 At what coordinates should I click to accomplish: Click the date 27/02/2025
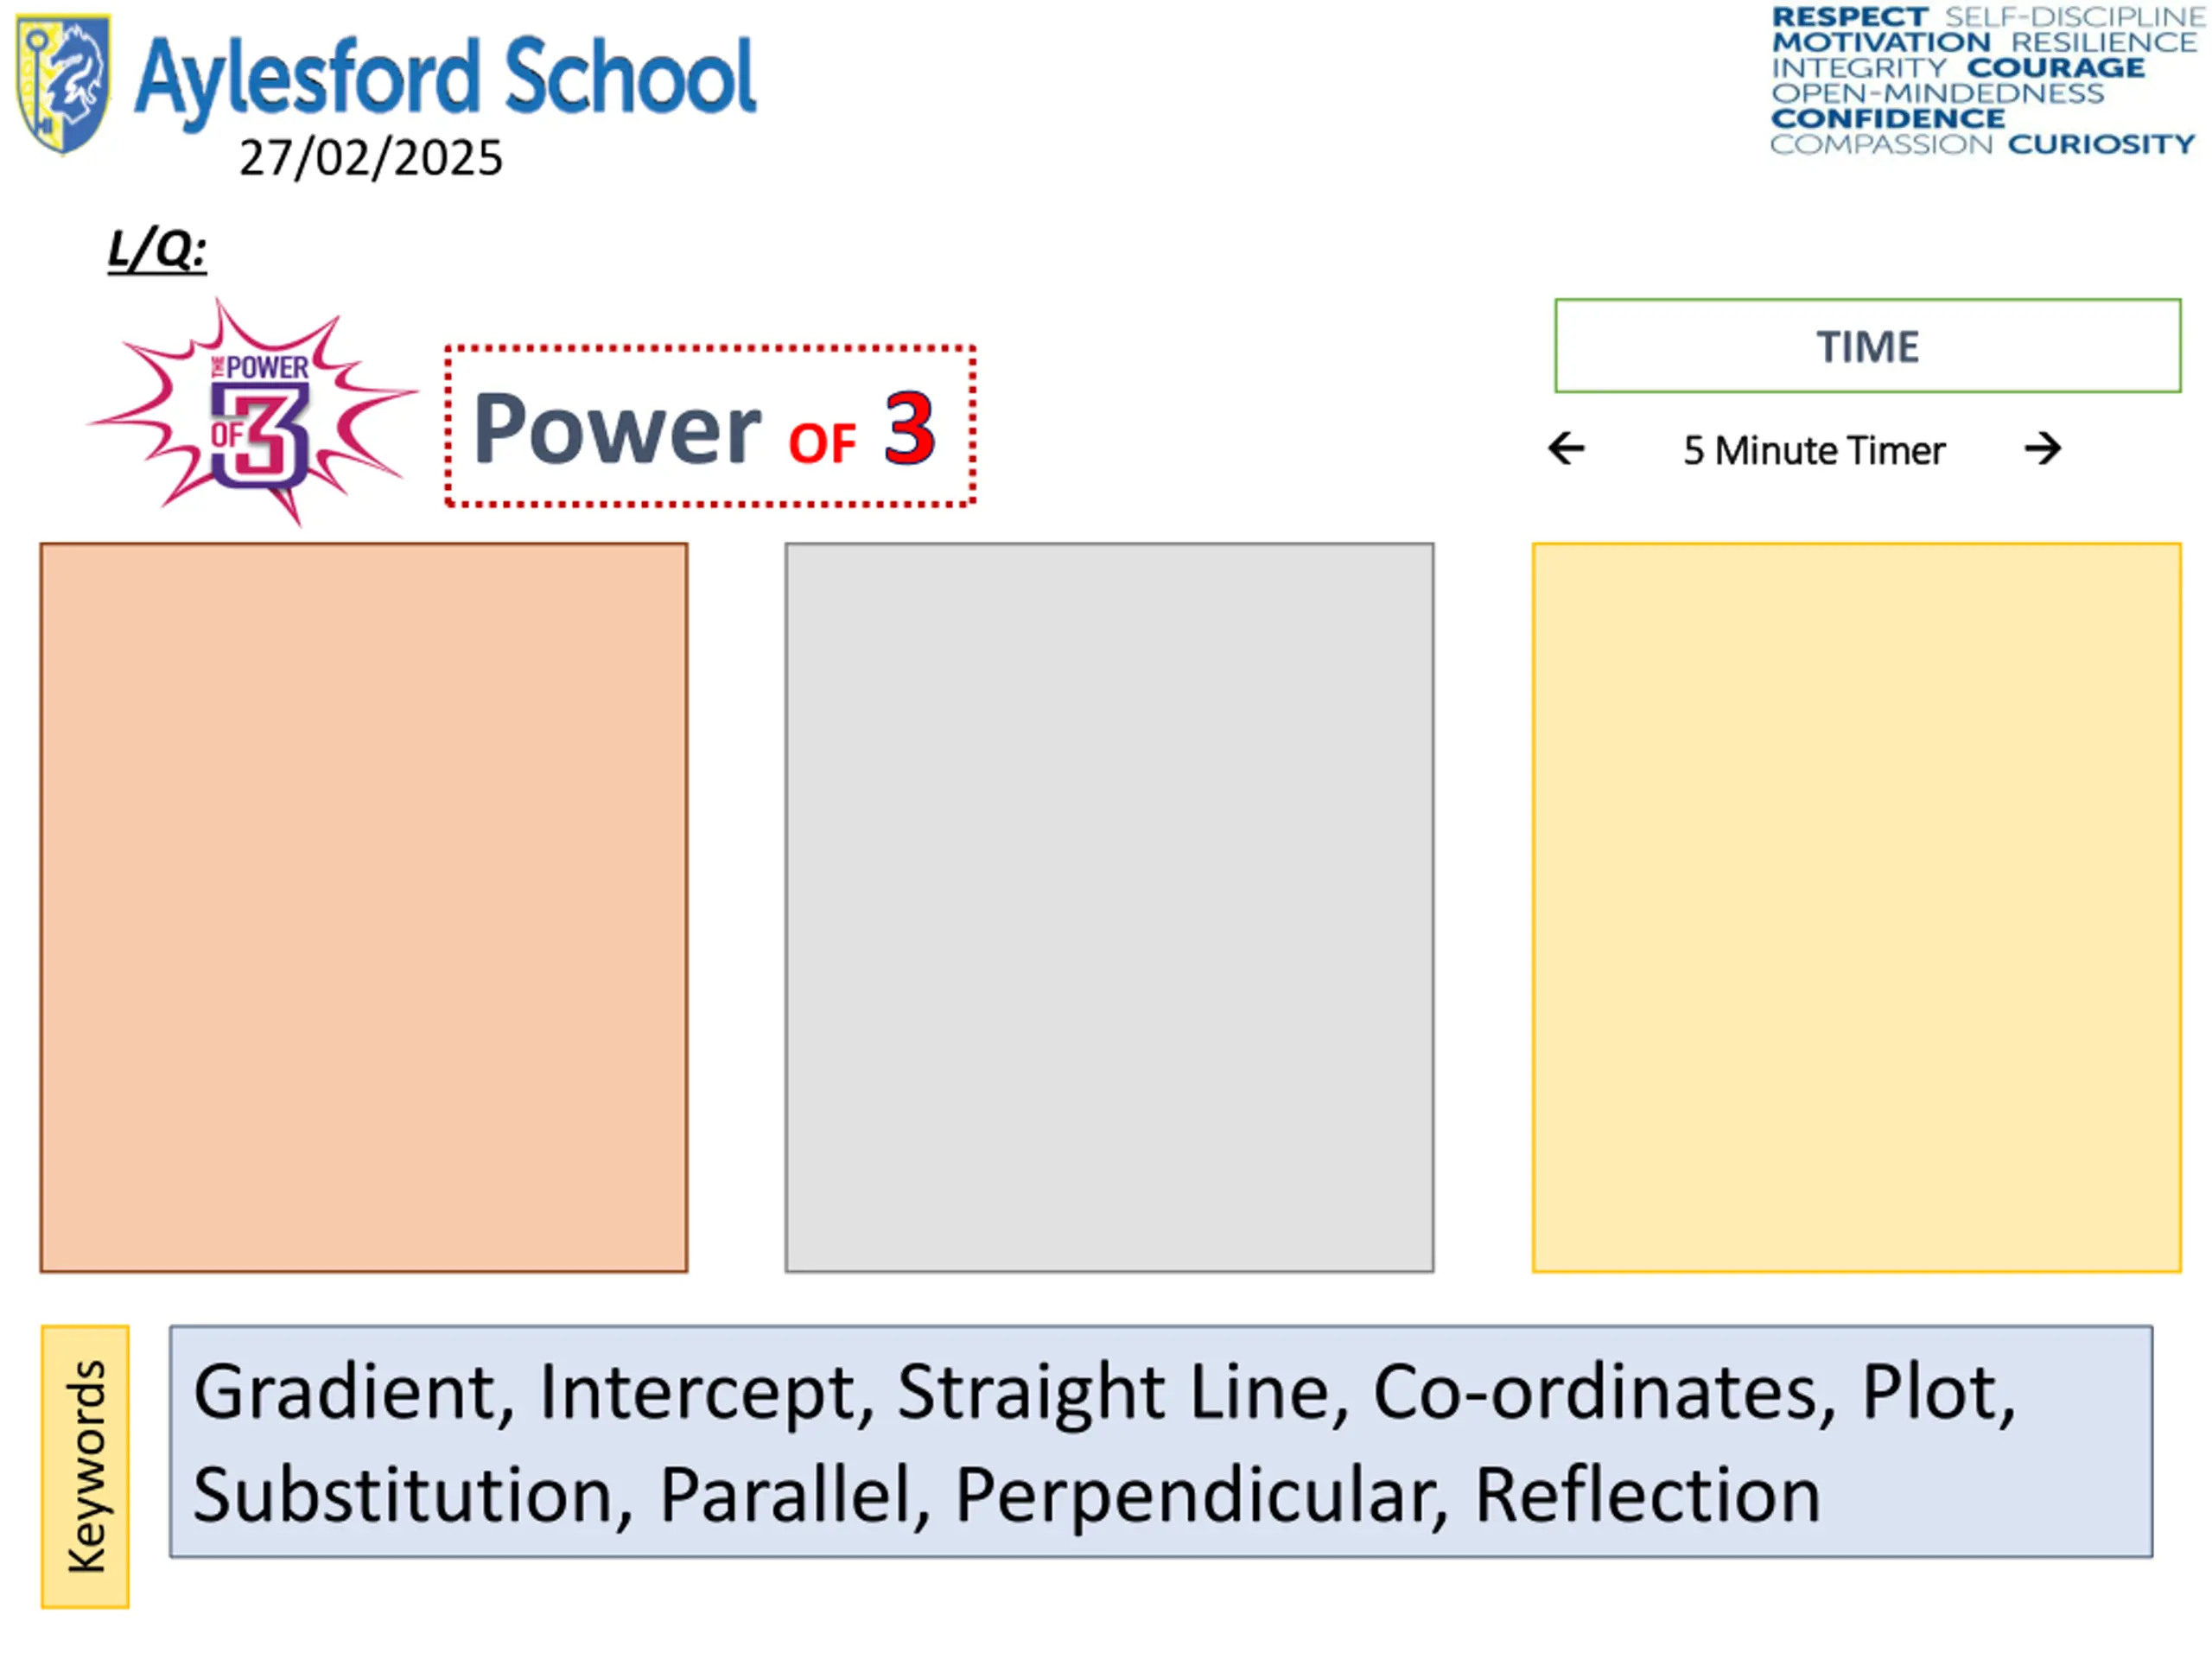tap(371, 158)
